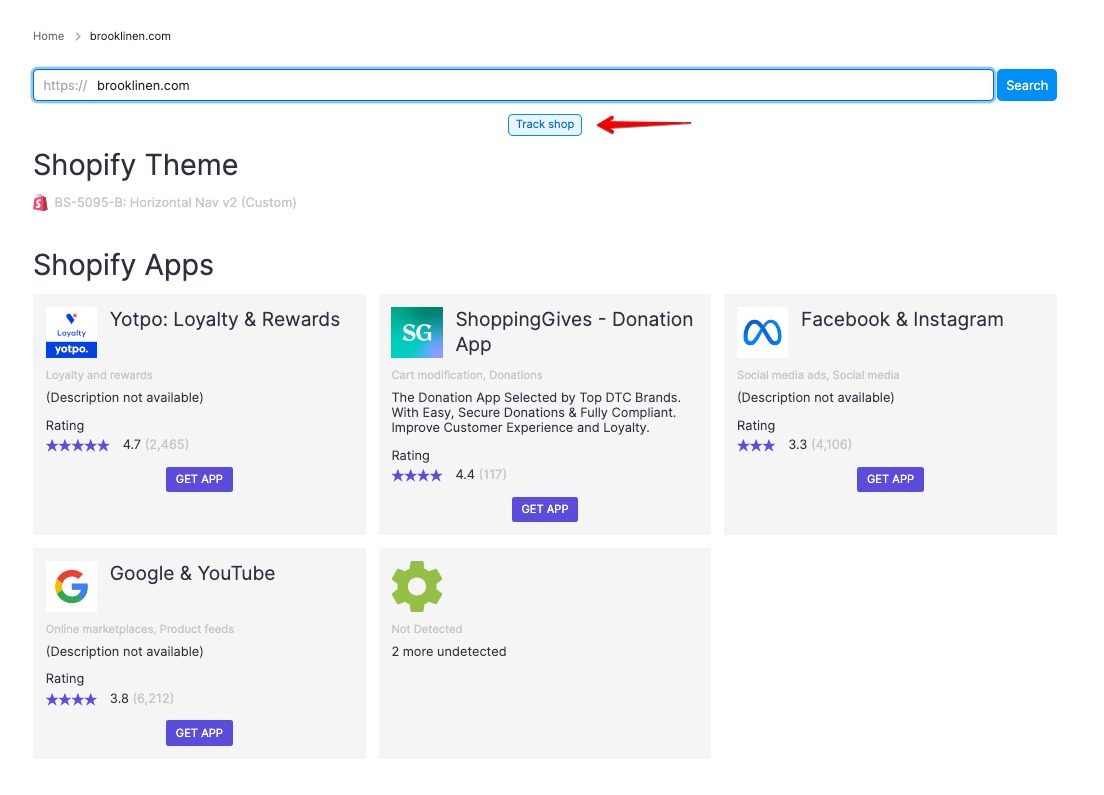Select the brooklinen.com breadcrumb item
The width and height of the screenshot is (1104, 795).
coord(130,36)
